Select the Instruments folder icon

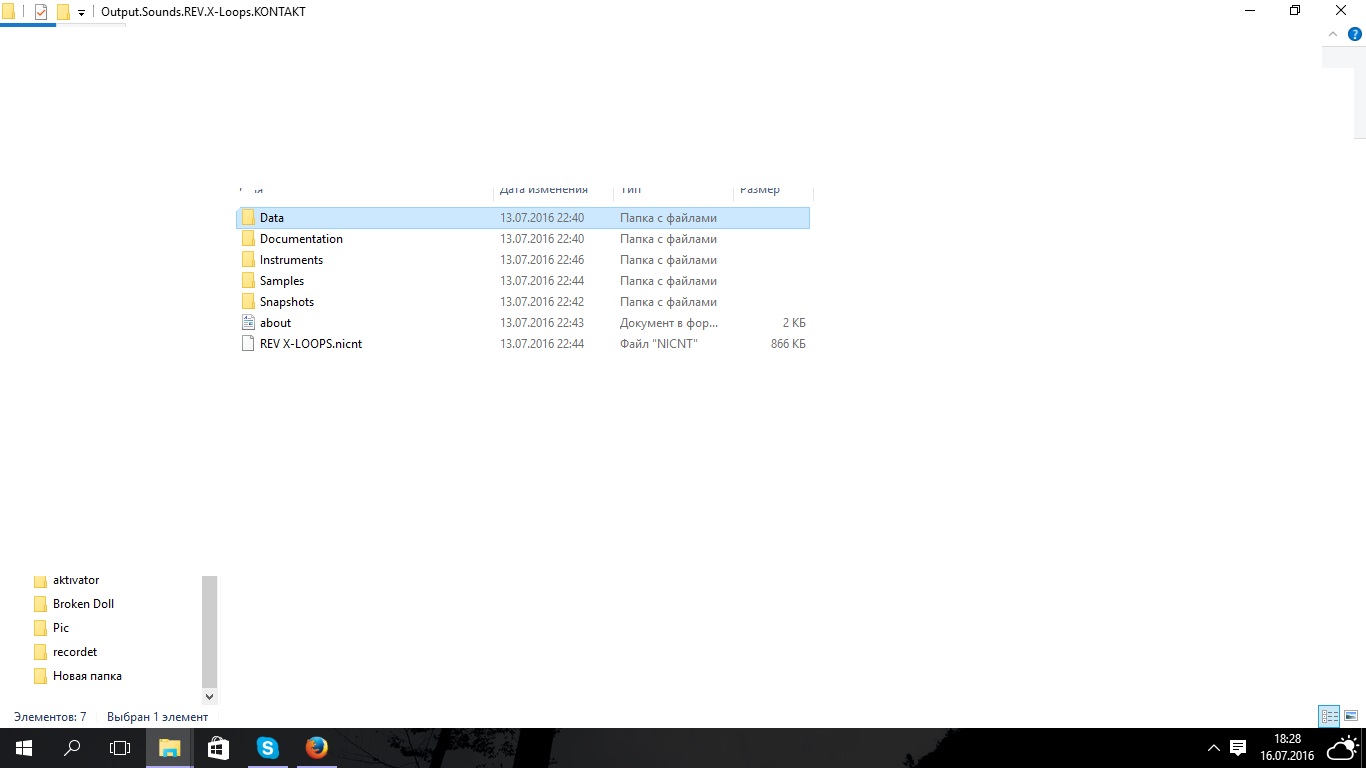(249, 259)
